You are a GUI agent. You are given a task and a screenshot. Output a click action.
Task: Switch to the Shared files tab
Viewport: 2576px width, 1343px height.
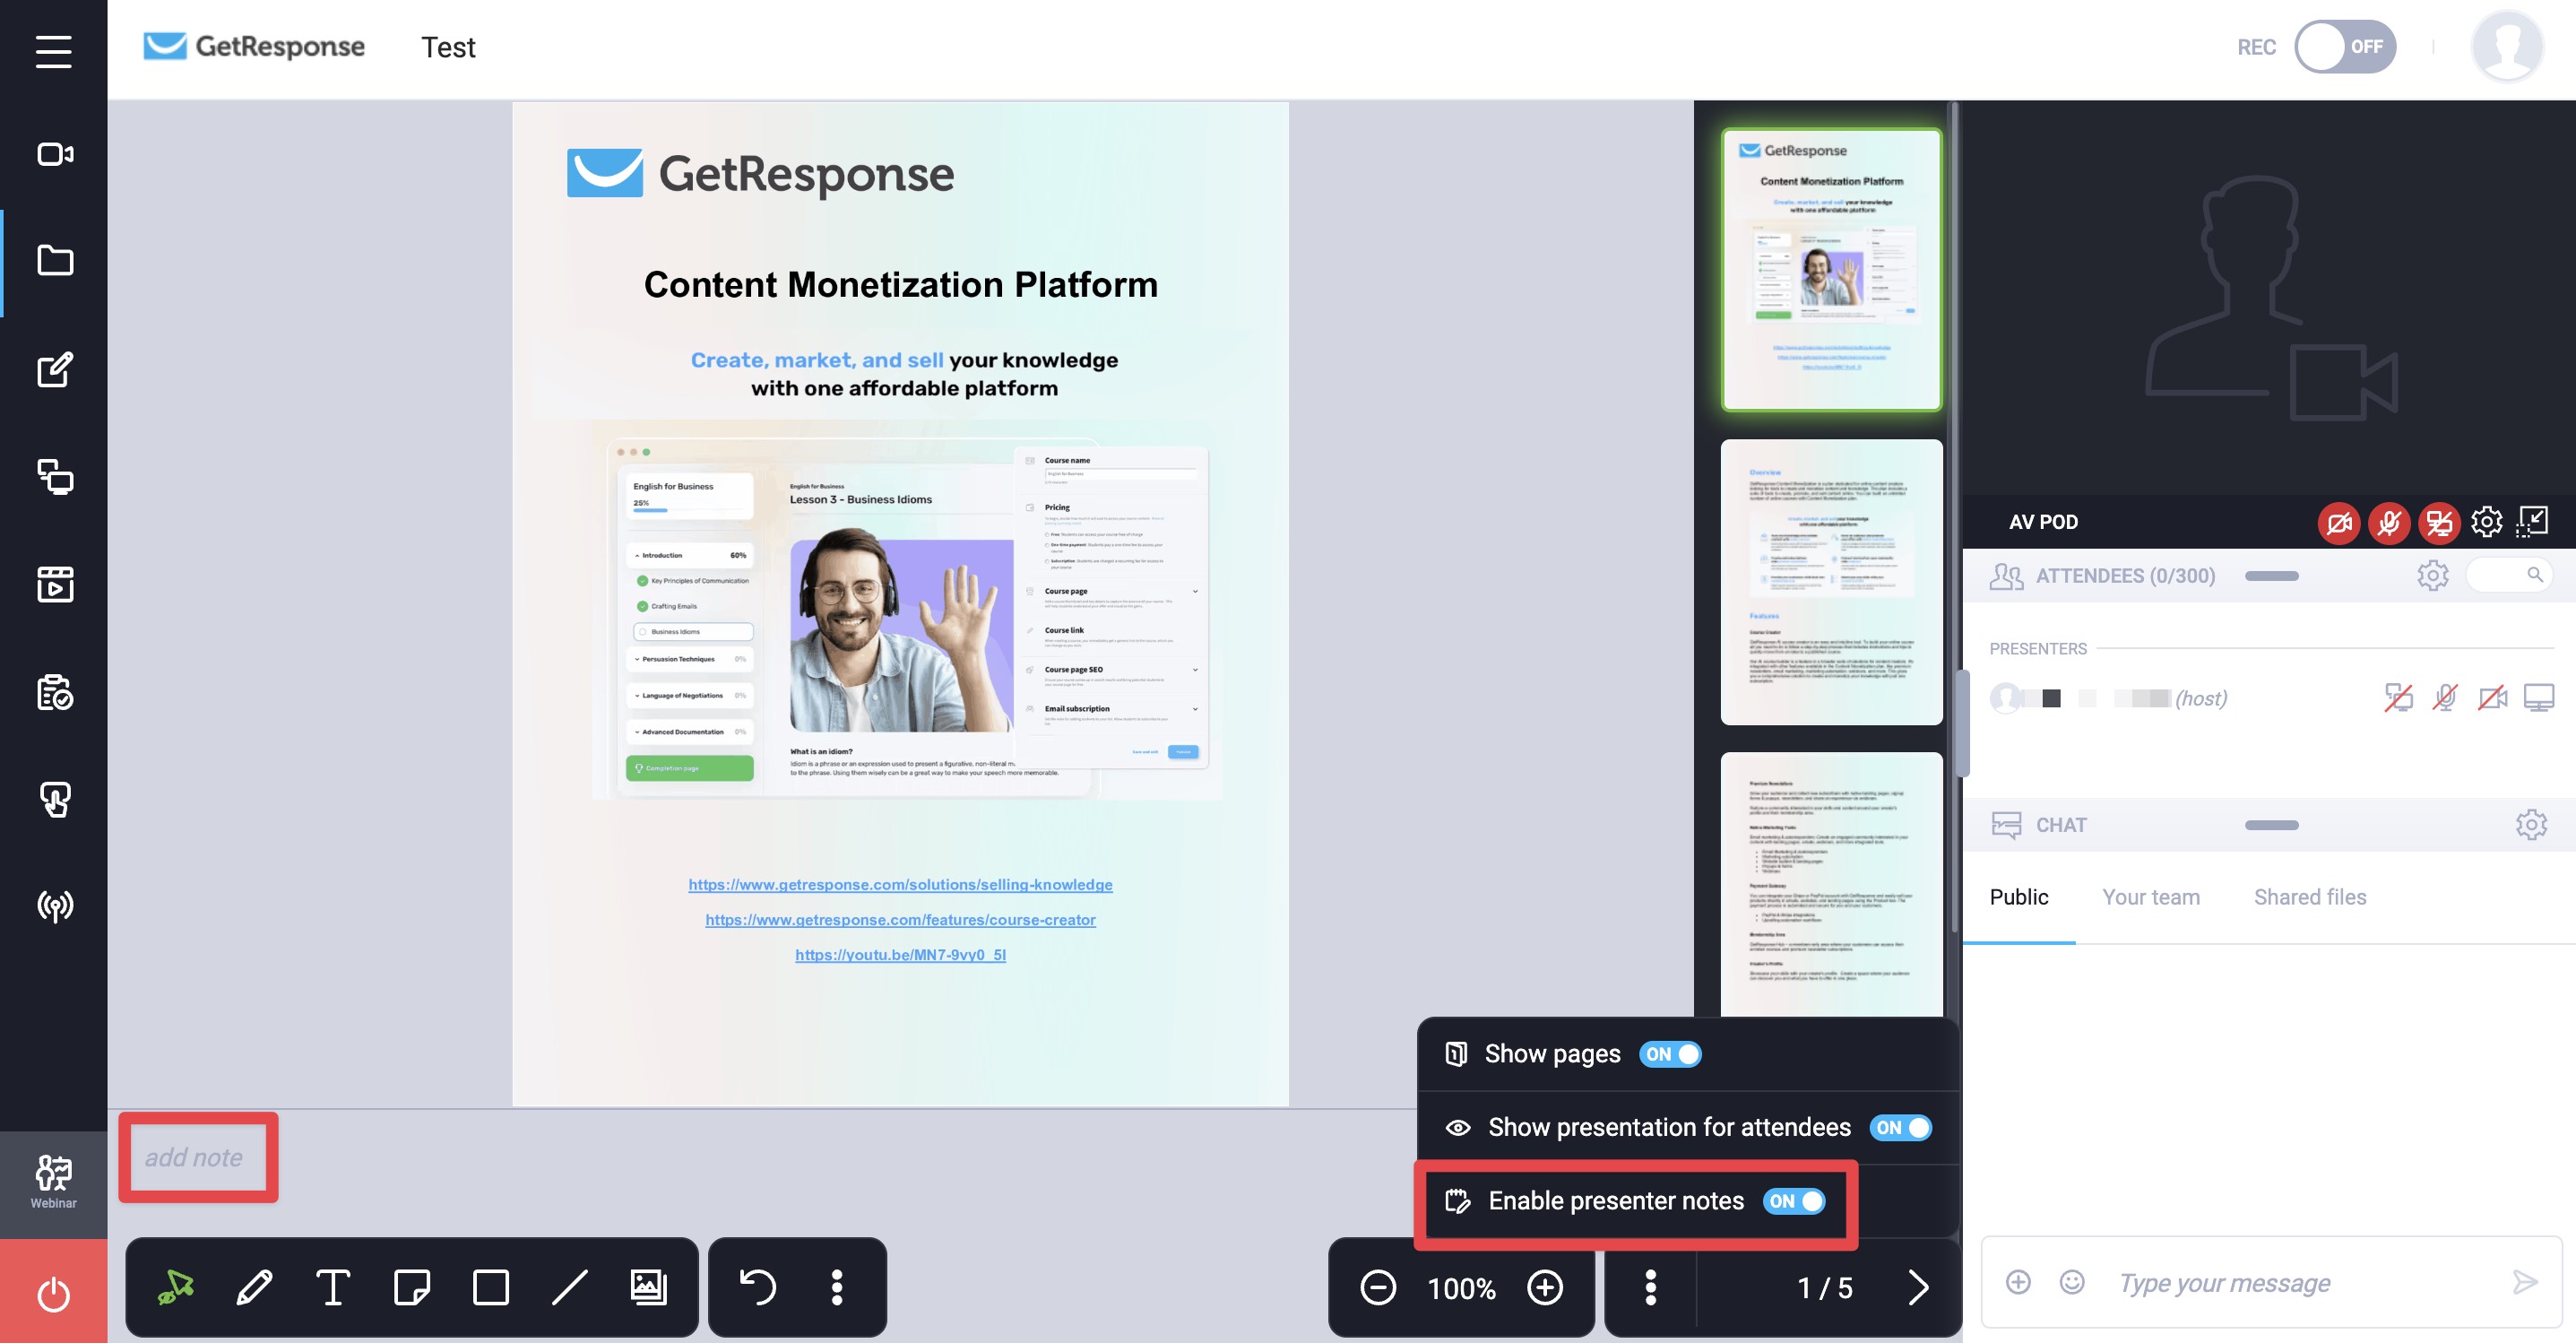click(x=2309, y=897)
